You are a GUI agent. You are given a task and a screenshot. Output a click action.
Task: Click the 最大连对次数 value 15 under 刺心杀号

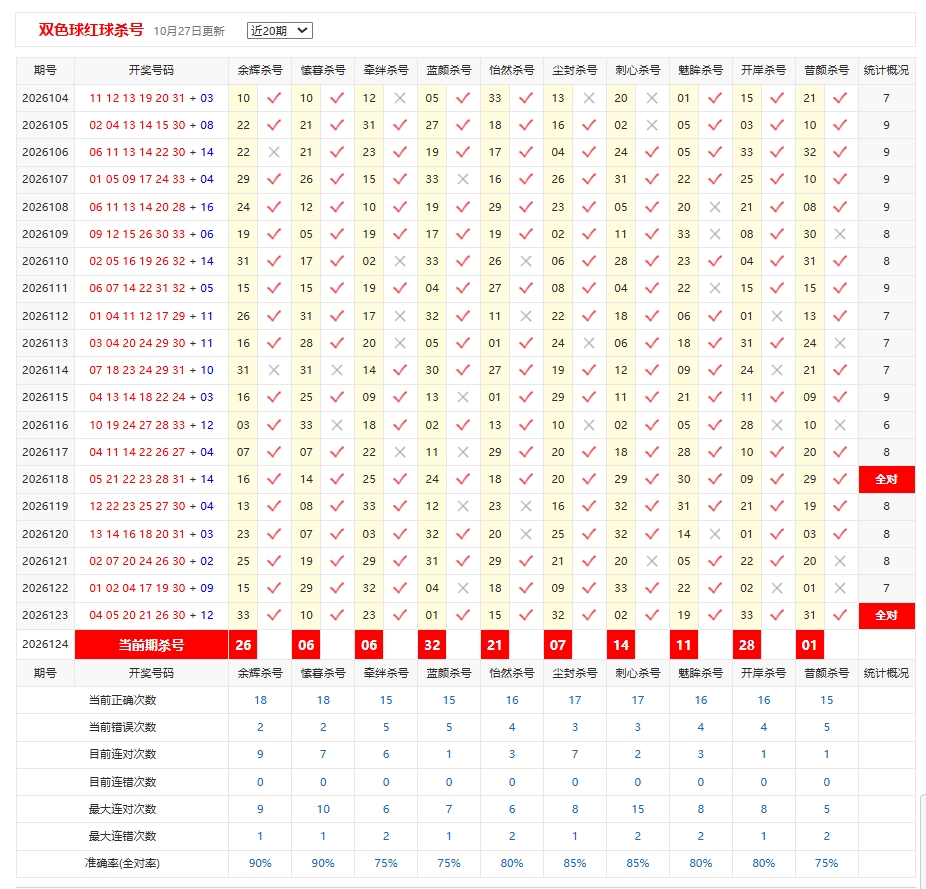click(x=638, y=809)
